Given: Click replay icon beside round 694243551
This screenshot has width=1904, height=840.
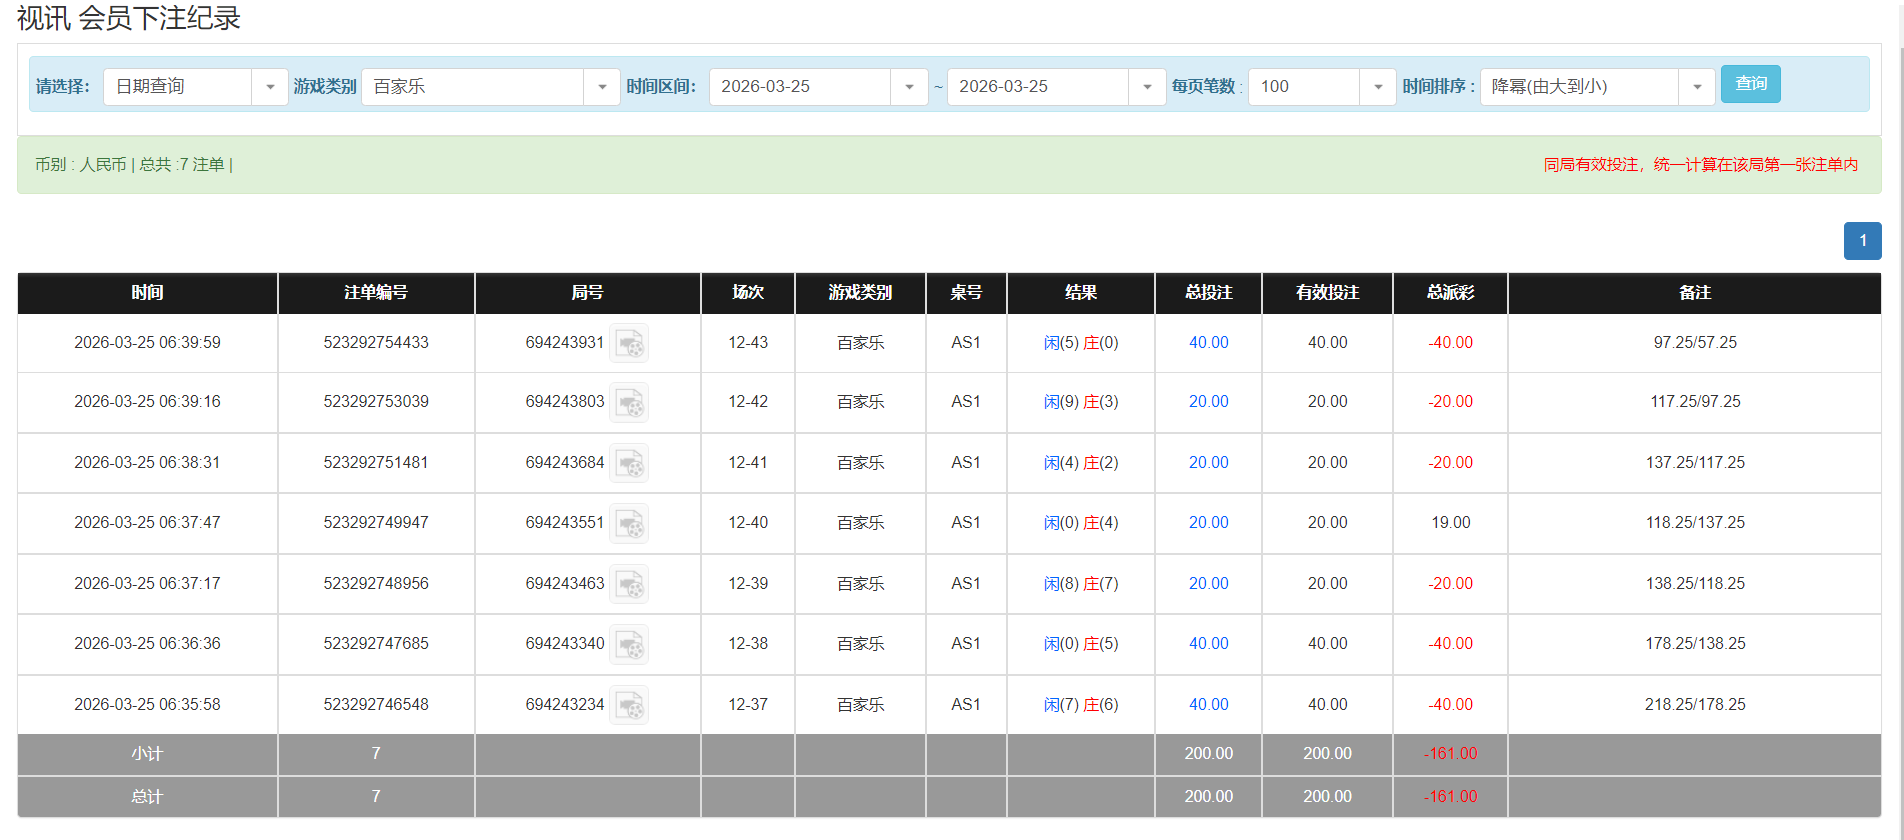Looking at the screenshot, I should coord(629,523).
